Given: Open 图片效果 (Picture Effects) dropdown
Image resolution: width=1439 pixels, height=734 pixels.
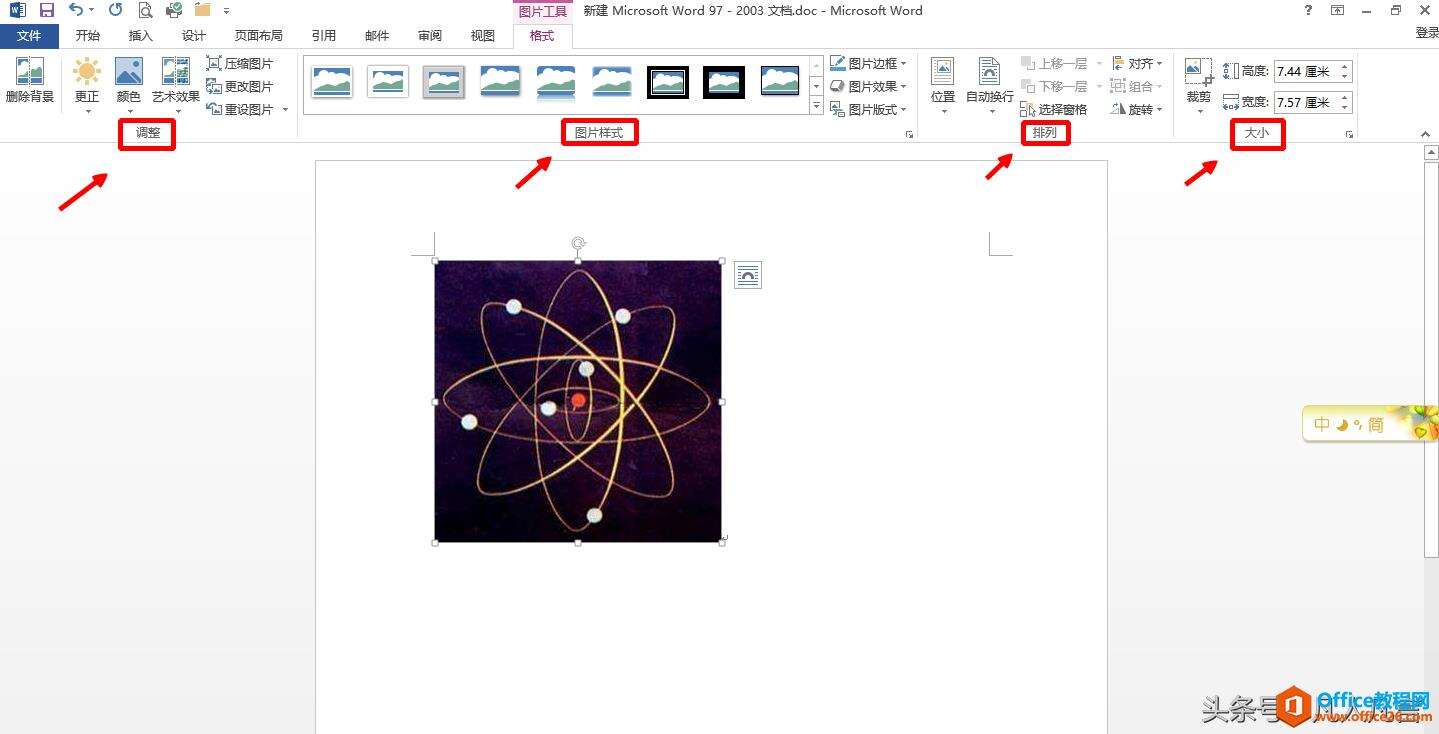Looking at the screenshot, I should tap(868, 86).
